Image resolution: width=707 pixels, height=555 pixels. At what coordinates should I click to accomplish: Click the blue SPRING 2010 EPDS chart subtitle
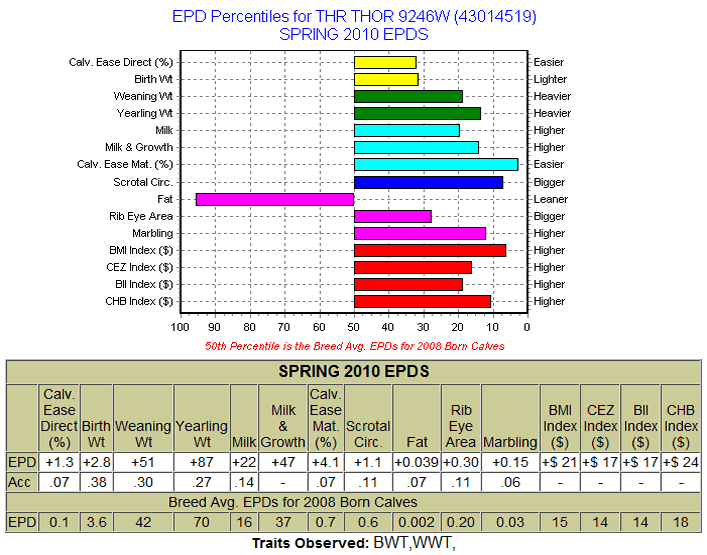click(x=354, y=34)
